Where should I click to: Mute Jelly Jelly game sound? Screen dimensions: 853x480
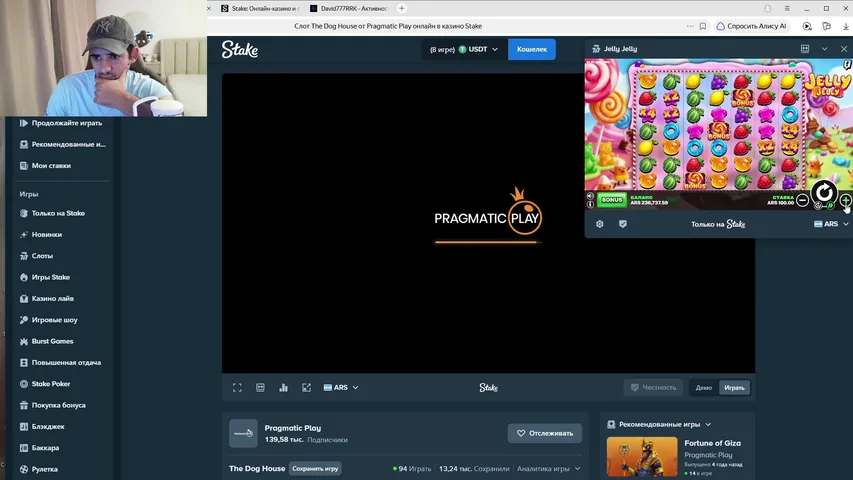[590, 196]
